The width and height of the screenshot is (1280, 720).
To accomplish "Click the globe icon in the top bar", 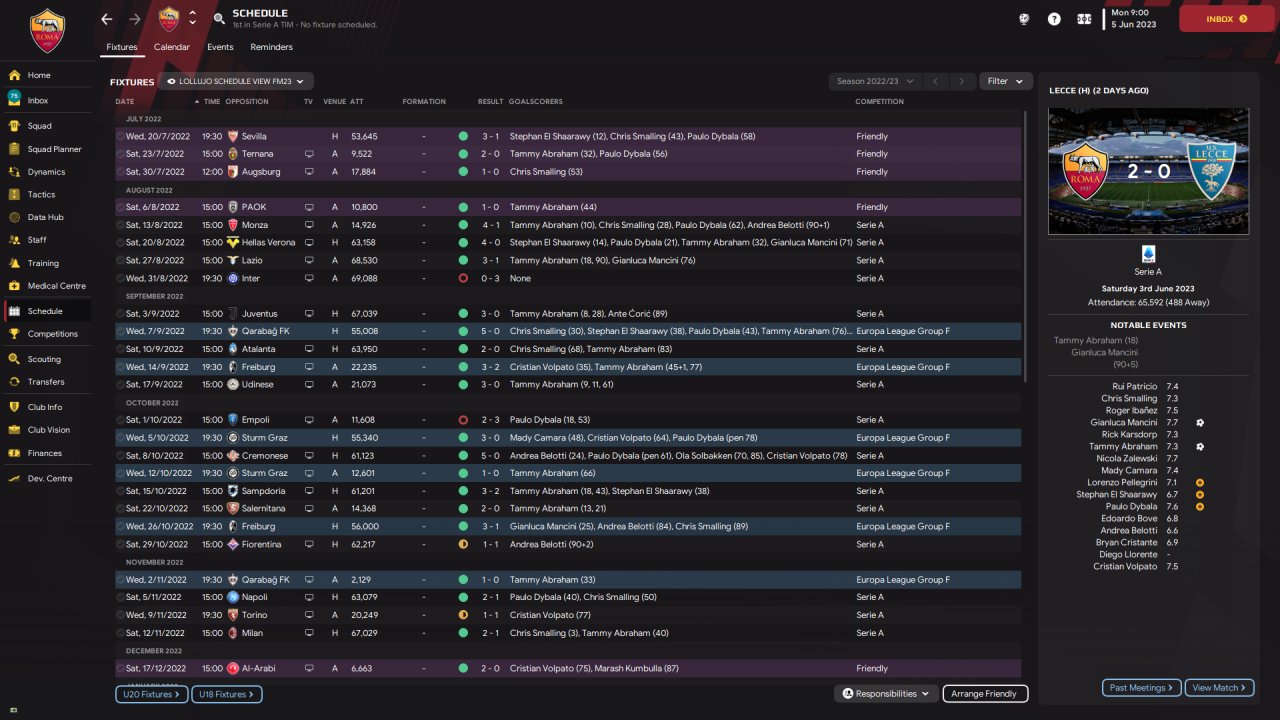I will tap(1024, 19).
